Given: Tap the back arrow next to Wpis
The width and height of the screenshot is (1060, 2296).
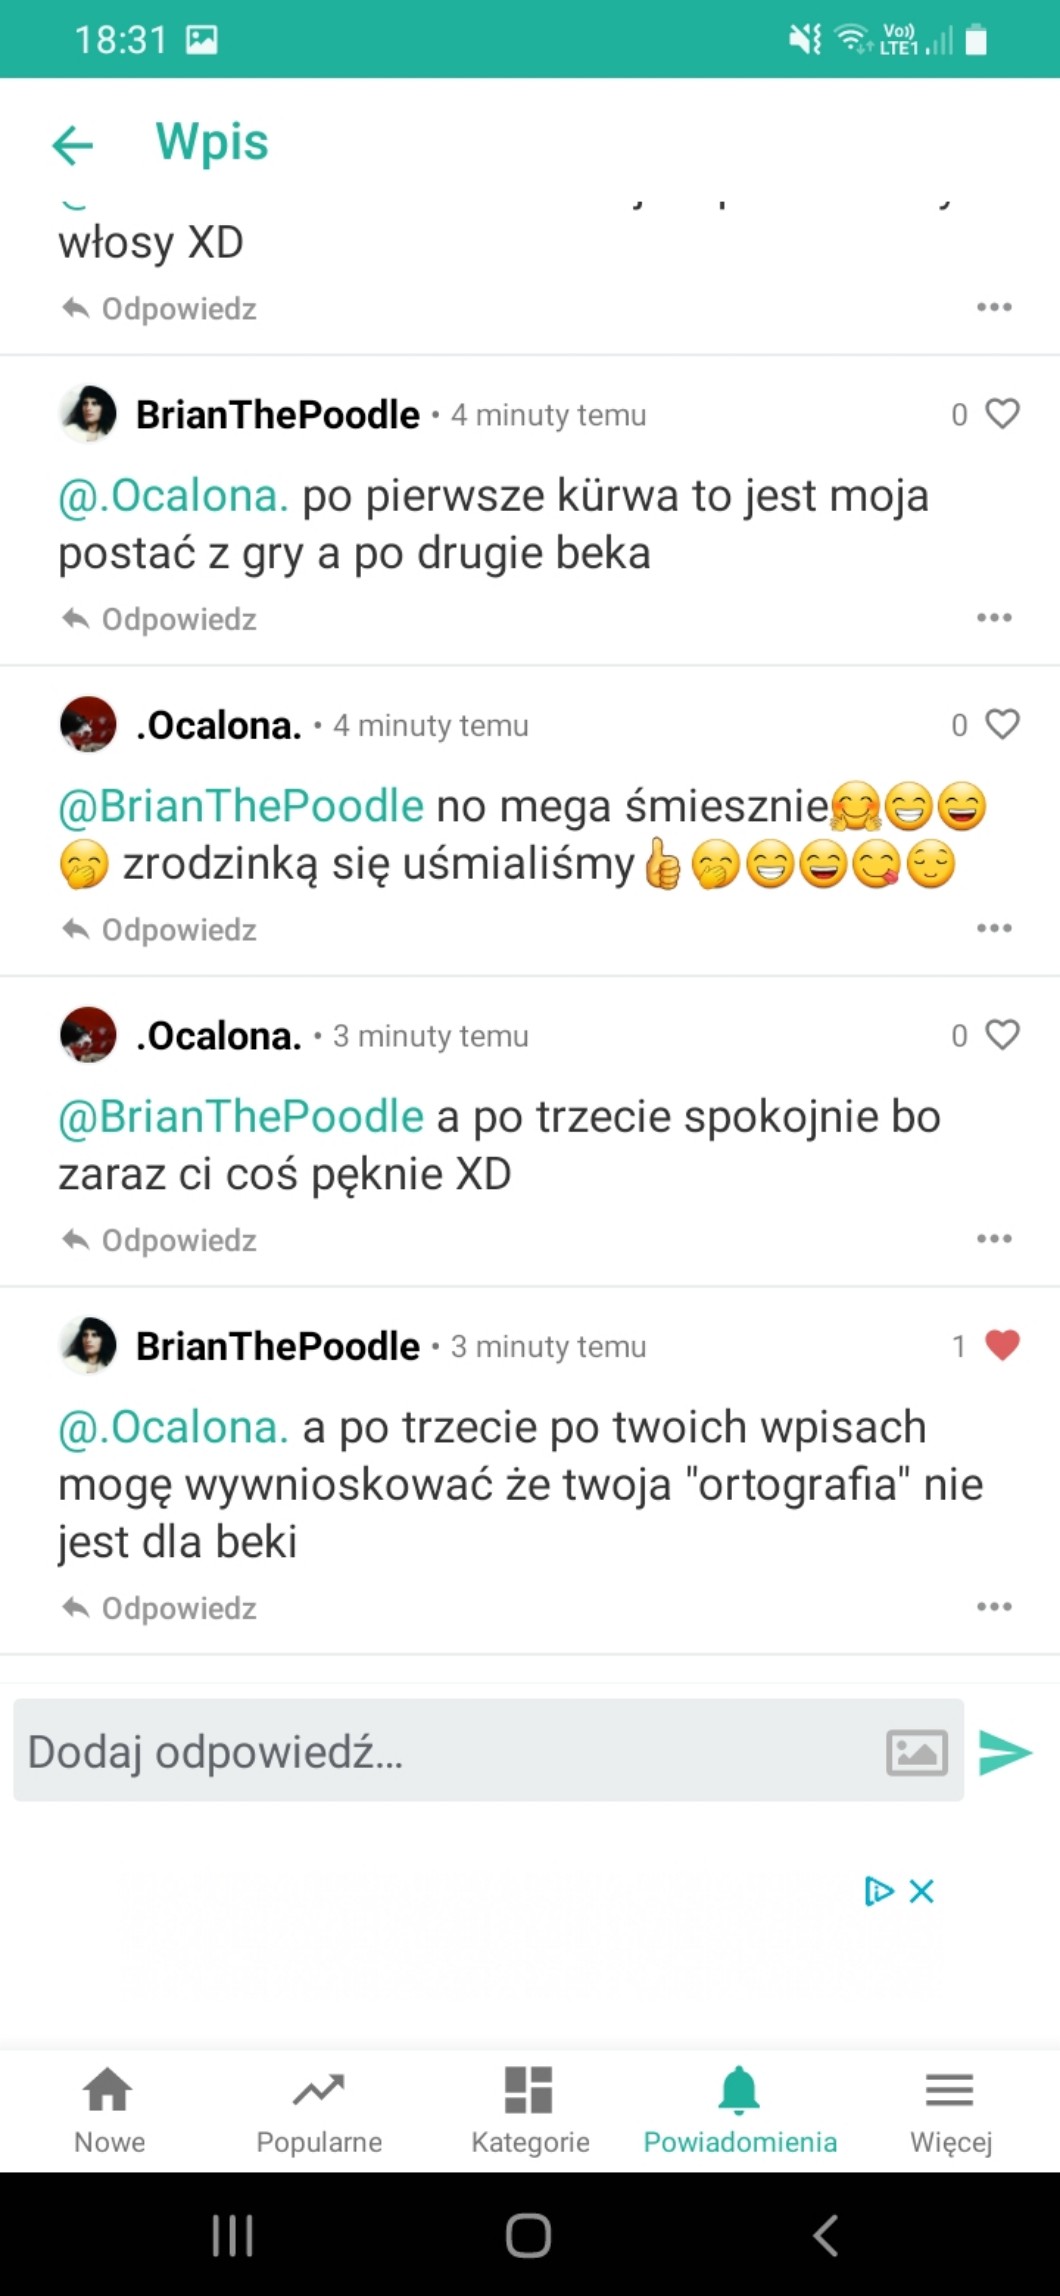Looking at the screenshot, I should 72,145.
